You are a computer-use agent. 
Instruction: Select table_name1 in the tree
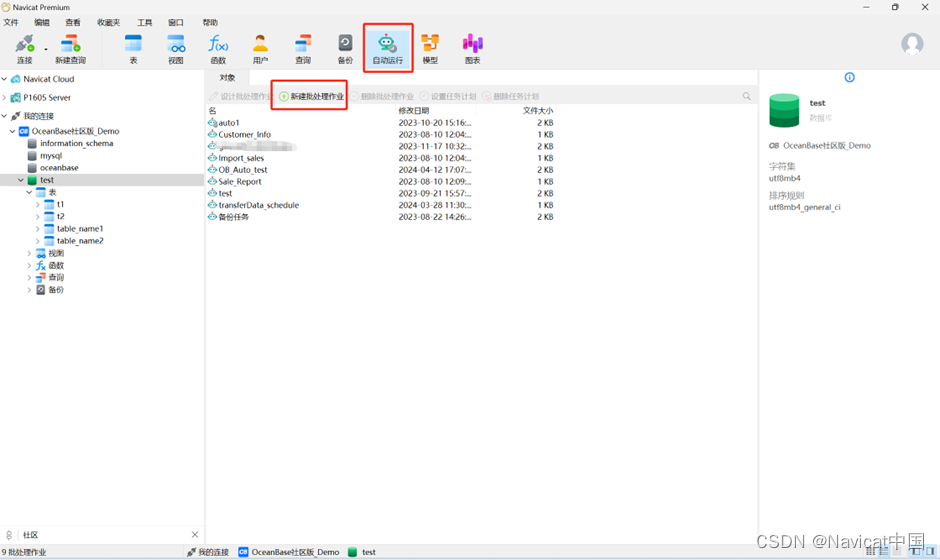80,228
